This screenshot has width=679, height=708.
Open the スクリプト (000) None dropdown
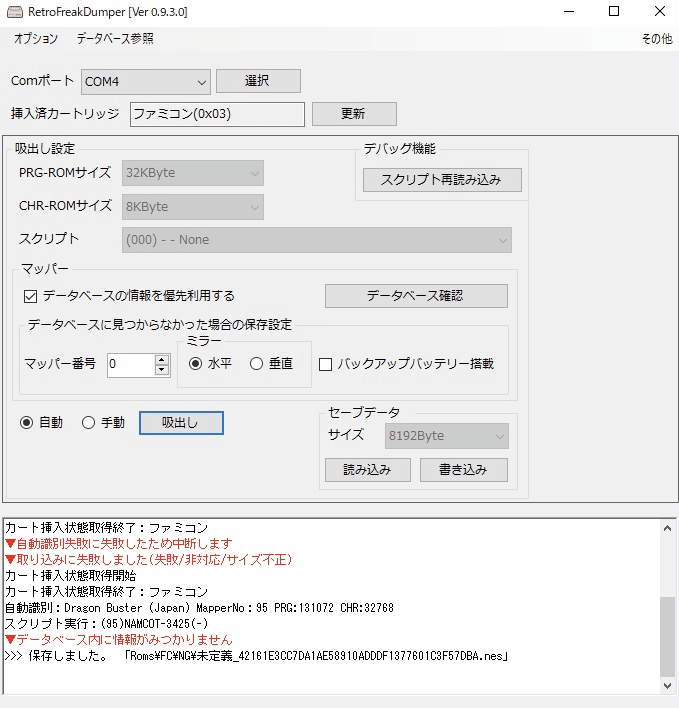(316, 240)
